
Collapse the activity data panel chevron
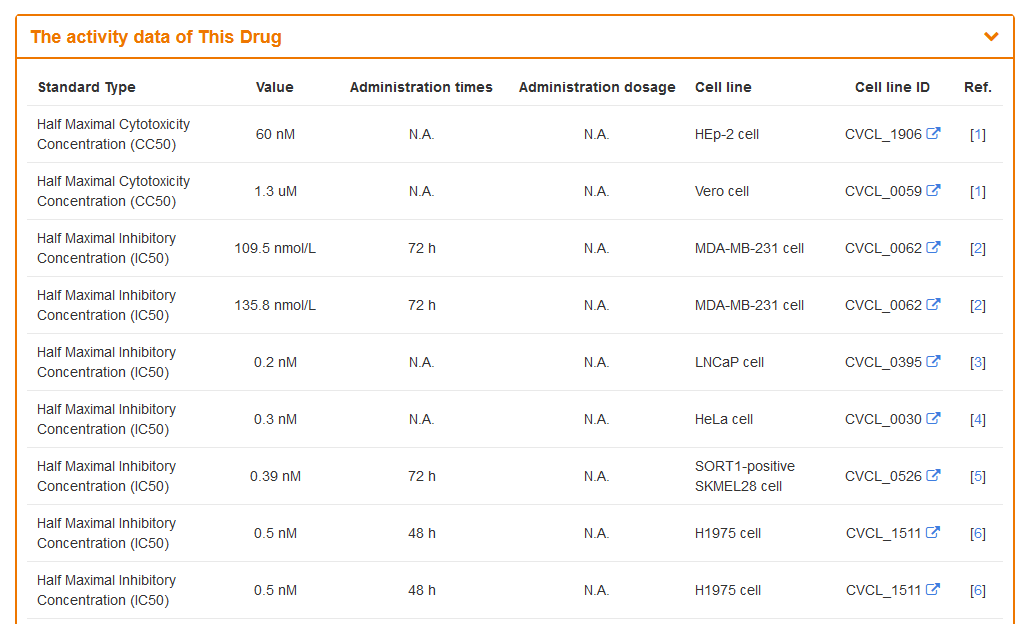pos(991,37)
